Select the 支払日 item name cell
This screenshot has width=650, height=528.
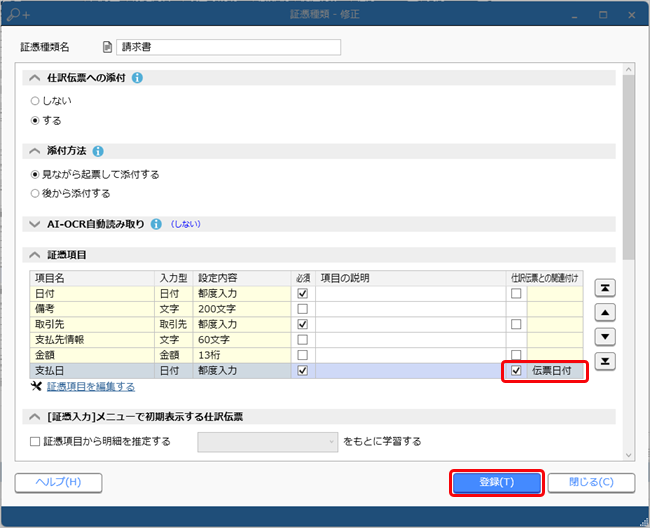coord(92,371)
